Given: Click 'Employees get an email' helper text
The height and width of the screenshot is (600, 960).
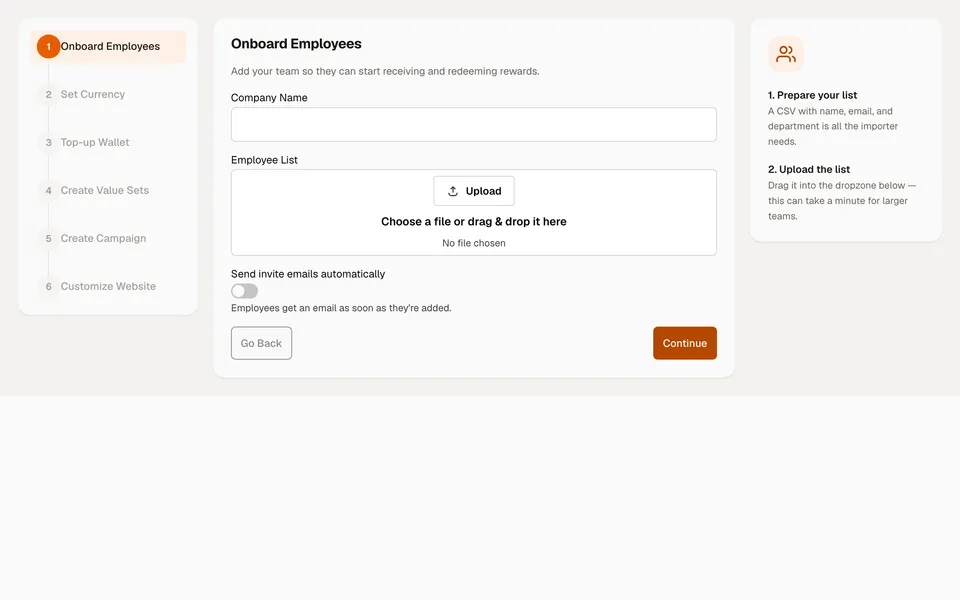Looking at the screenshot, I should (x=341, y=308).
